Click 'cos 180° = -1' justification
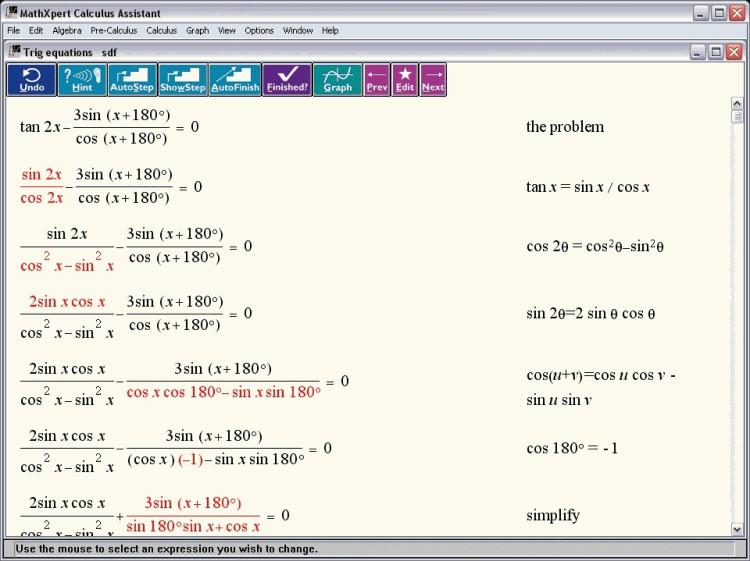 coord(572,449)
